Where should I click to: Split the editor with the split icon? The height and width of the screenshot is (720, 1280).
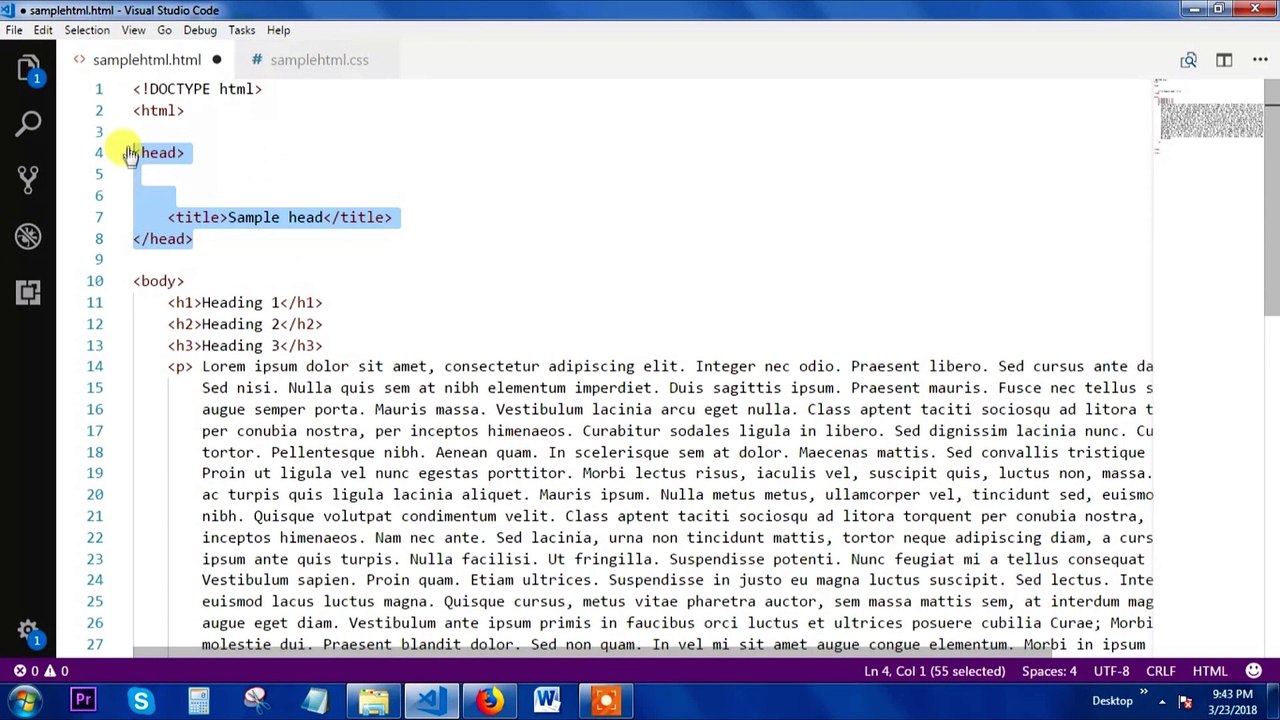[1224, 60]
